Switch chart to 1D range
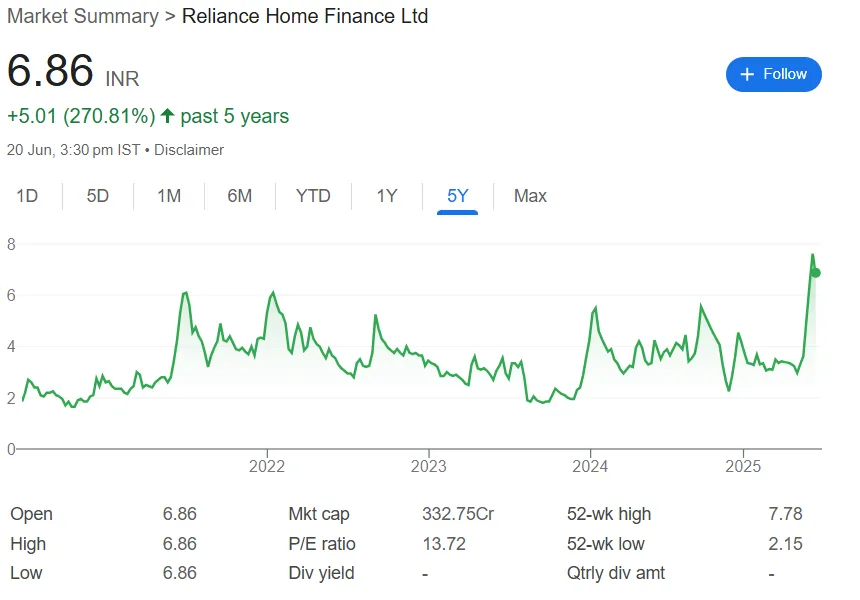The height and width of the screenshot is (600, 860). pyautogui.click(x=27, y=196)
